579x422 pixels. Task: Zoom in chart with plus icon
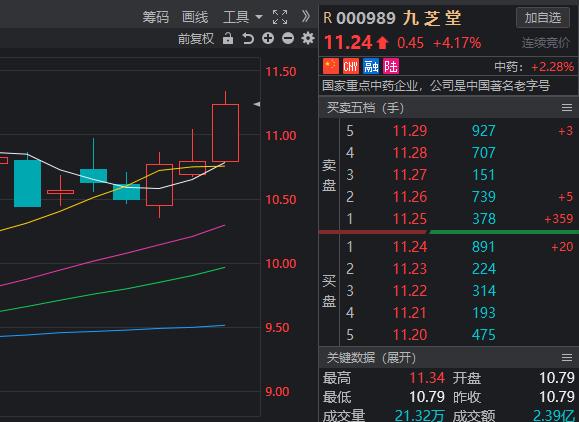[268, 38]
